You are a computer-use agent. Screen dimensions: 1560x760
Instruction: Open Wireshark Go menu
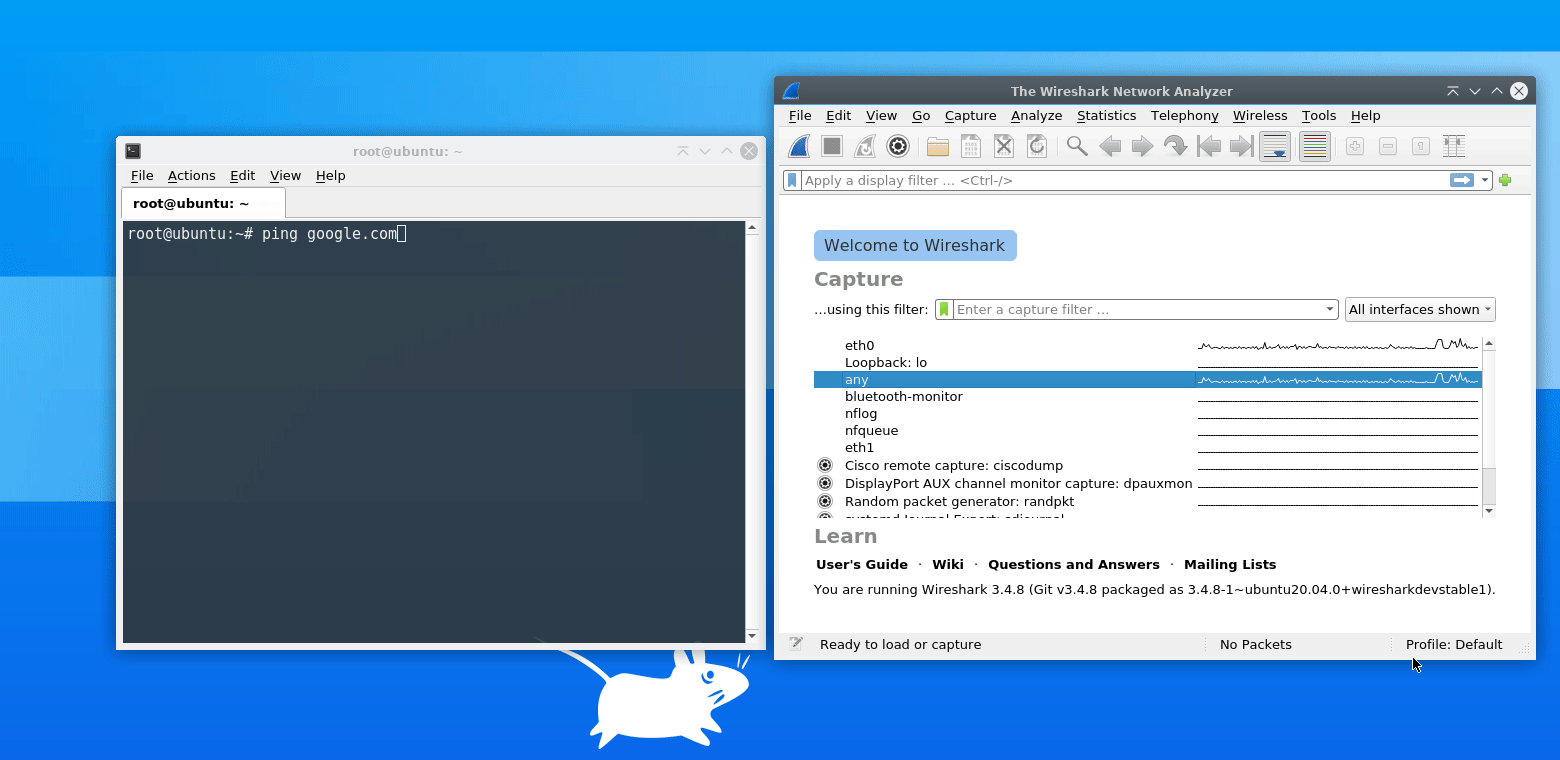[921, 115]
